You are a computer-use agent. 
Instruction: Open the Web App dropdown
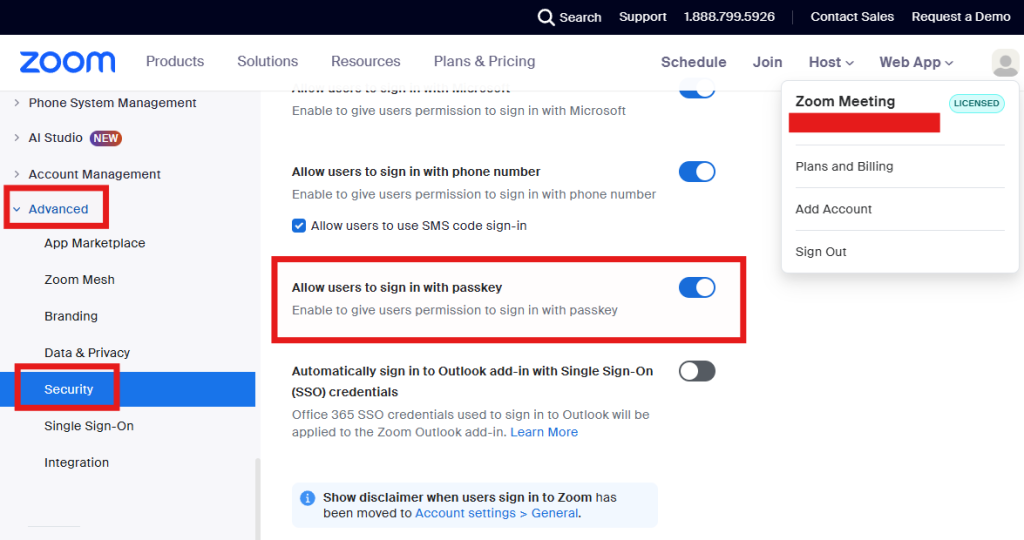click(916, 62)
